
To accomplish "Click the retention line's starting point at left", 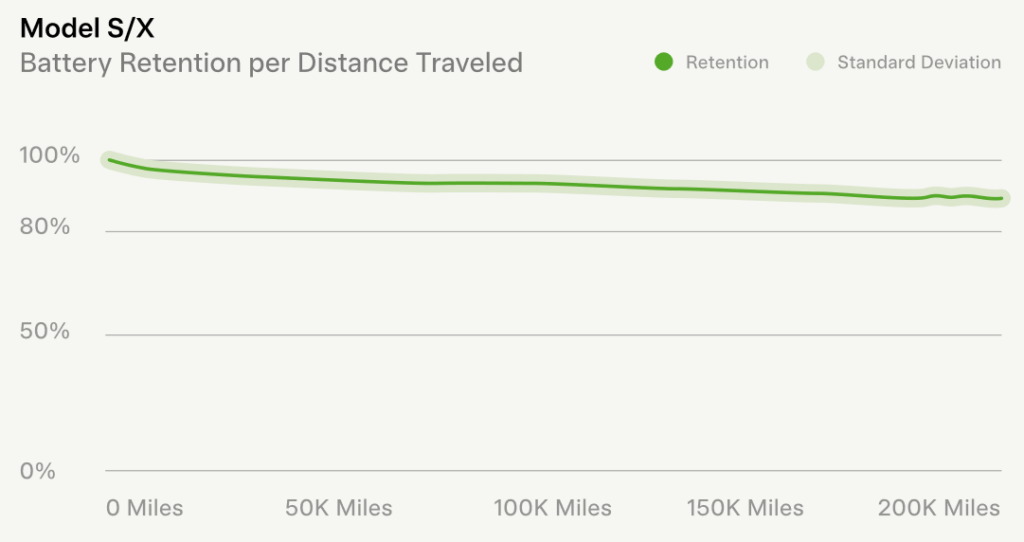I will click(108, 159).
